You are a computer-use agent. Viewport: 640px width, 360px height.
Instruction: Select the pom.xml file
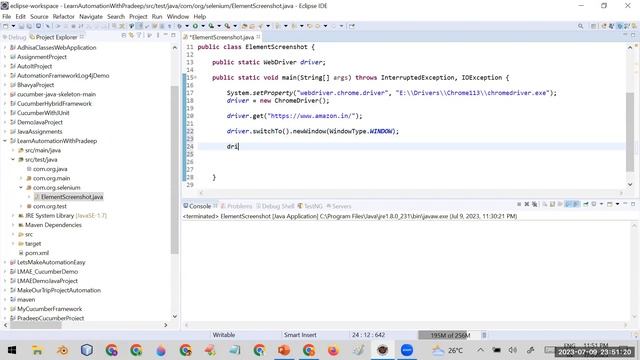pyautogui.click(x=37, y=253)
